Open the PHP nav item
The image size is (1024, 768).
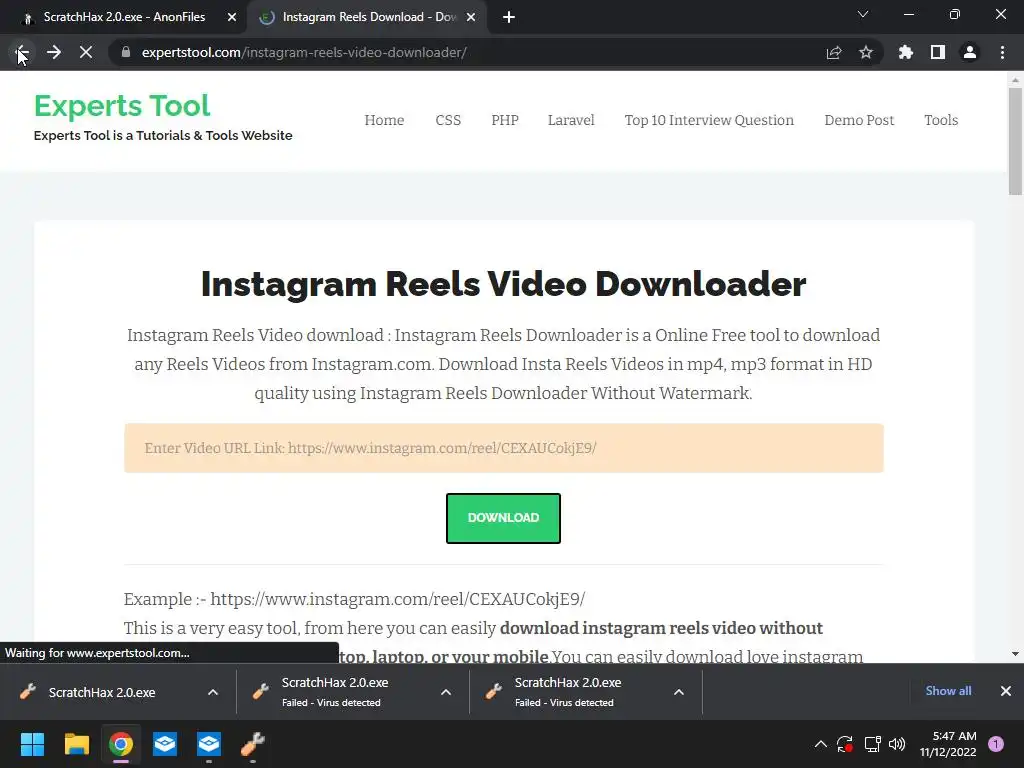[x=505, y=120]
